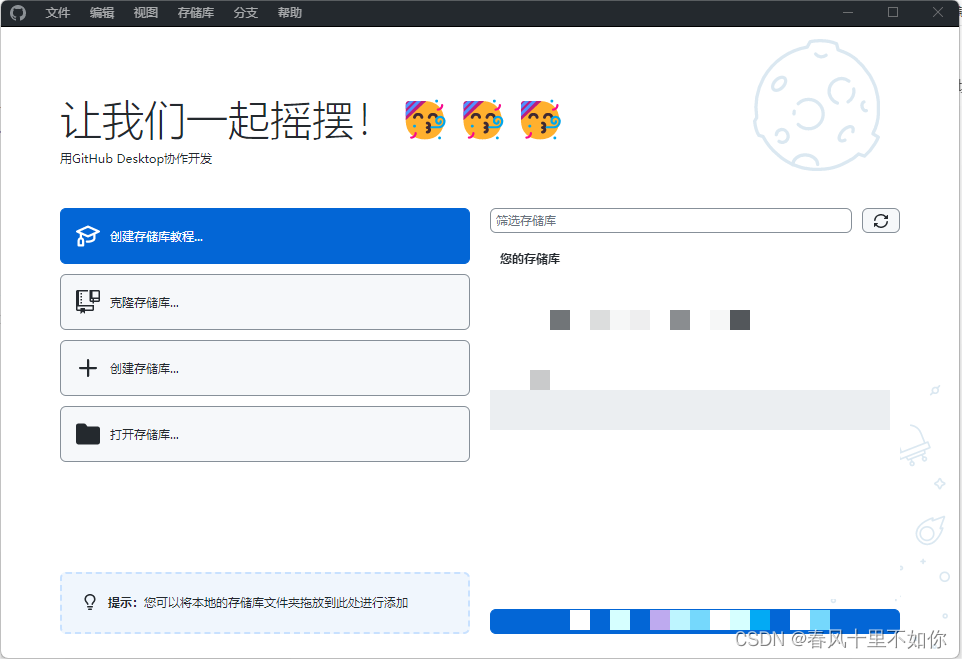Minimize the GitHub Desktop window
The height and width of the screenshot is (659, 962).
(848, 13)
